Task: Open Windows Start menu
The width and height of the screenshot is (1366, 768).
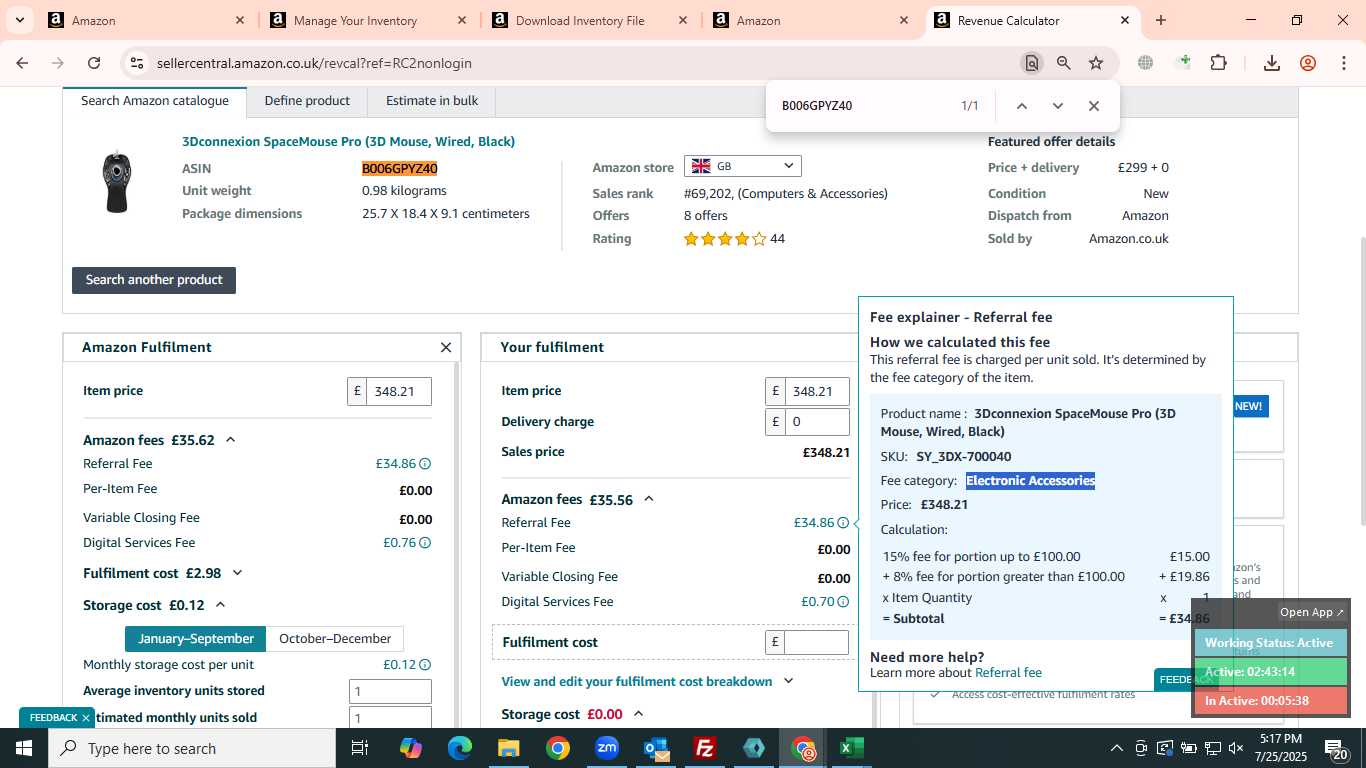Action: (x=24, y=748)
